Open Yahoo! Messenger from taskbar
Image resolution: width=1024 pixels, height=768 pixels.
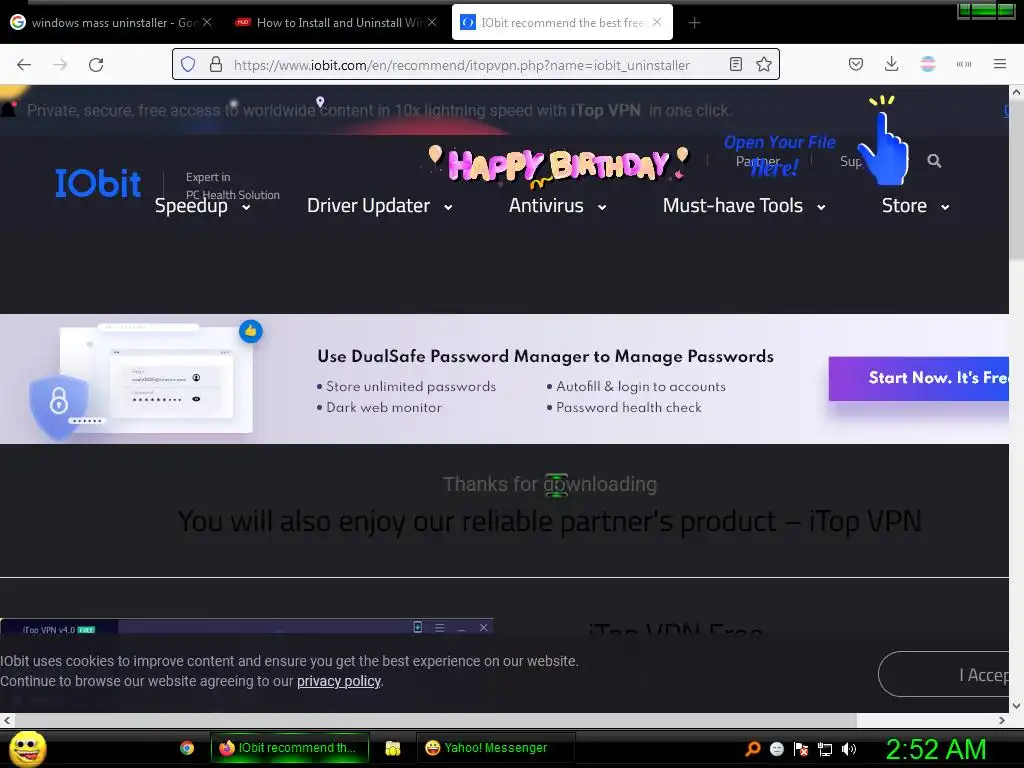point(496,748)
